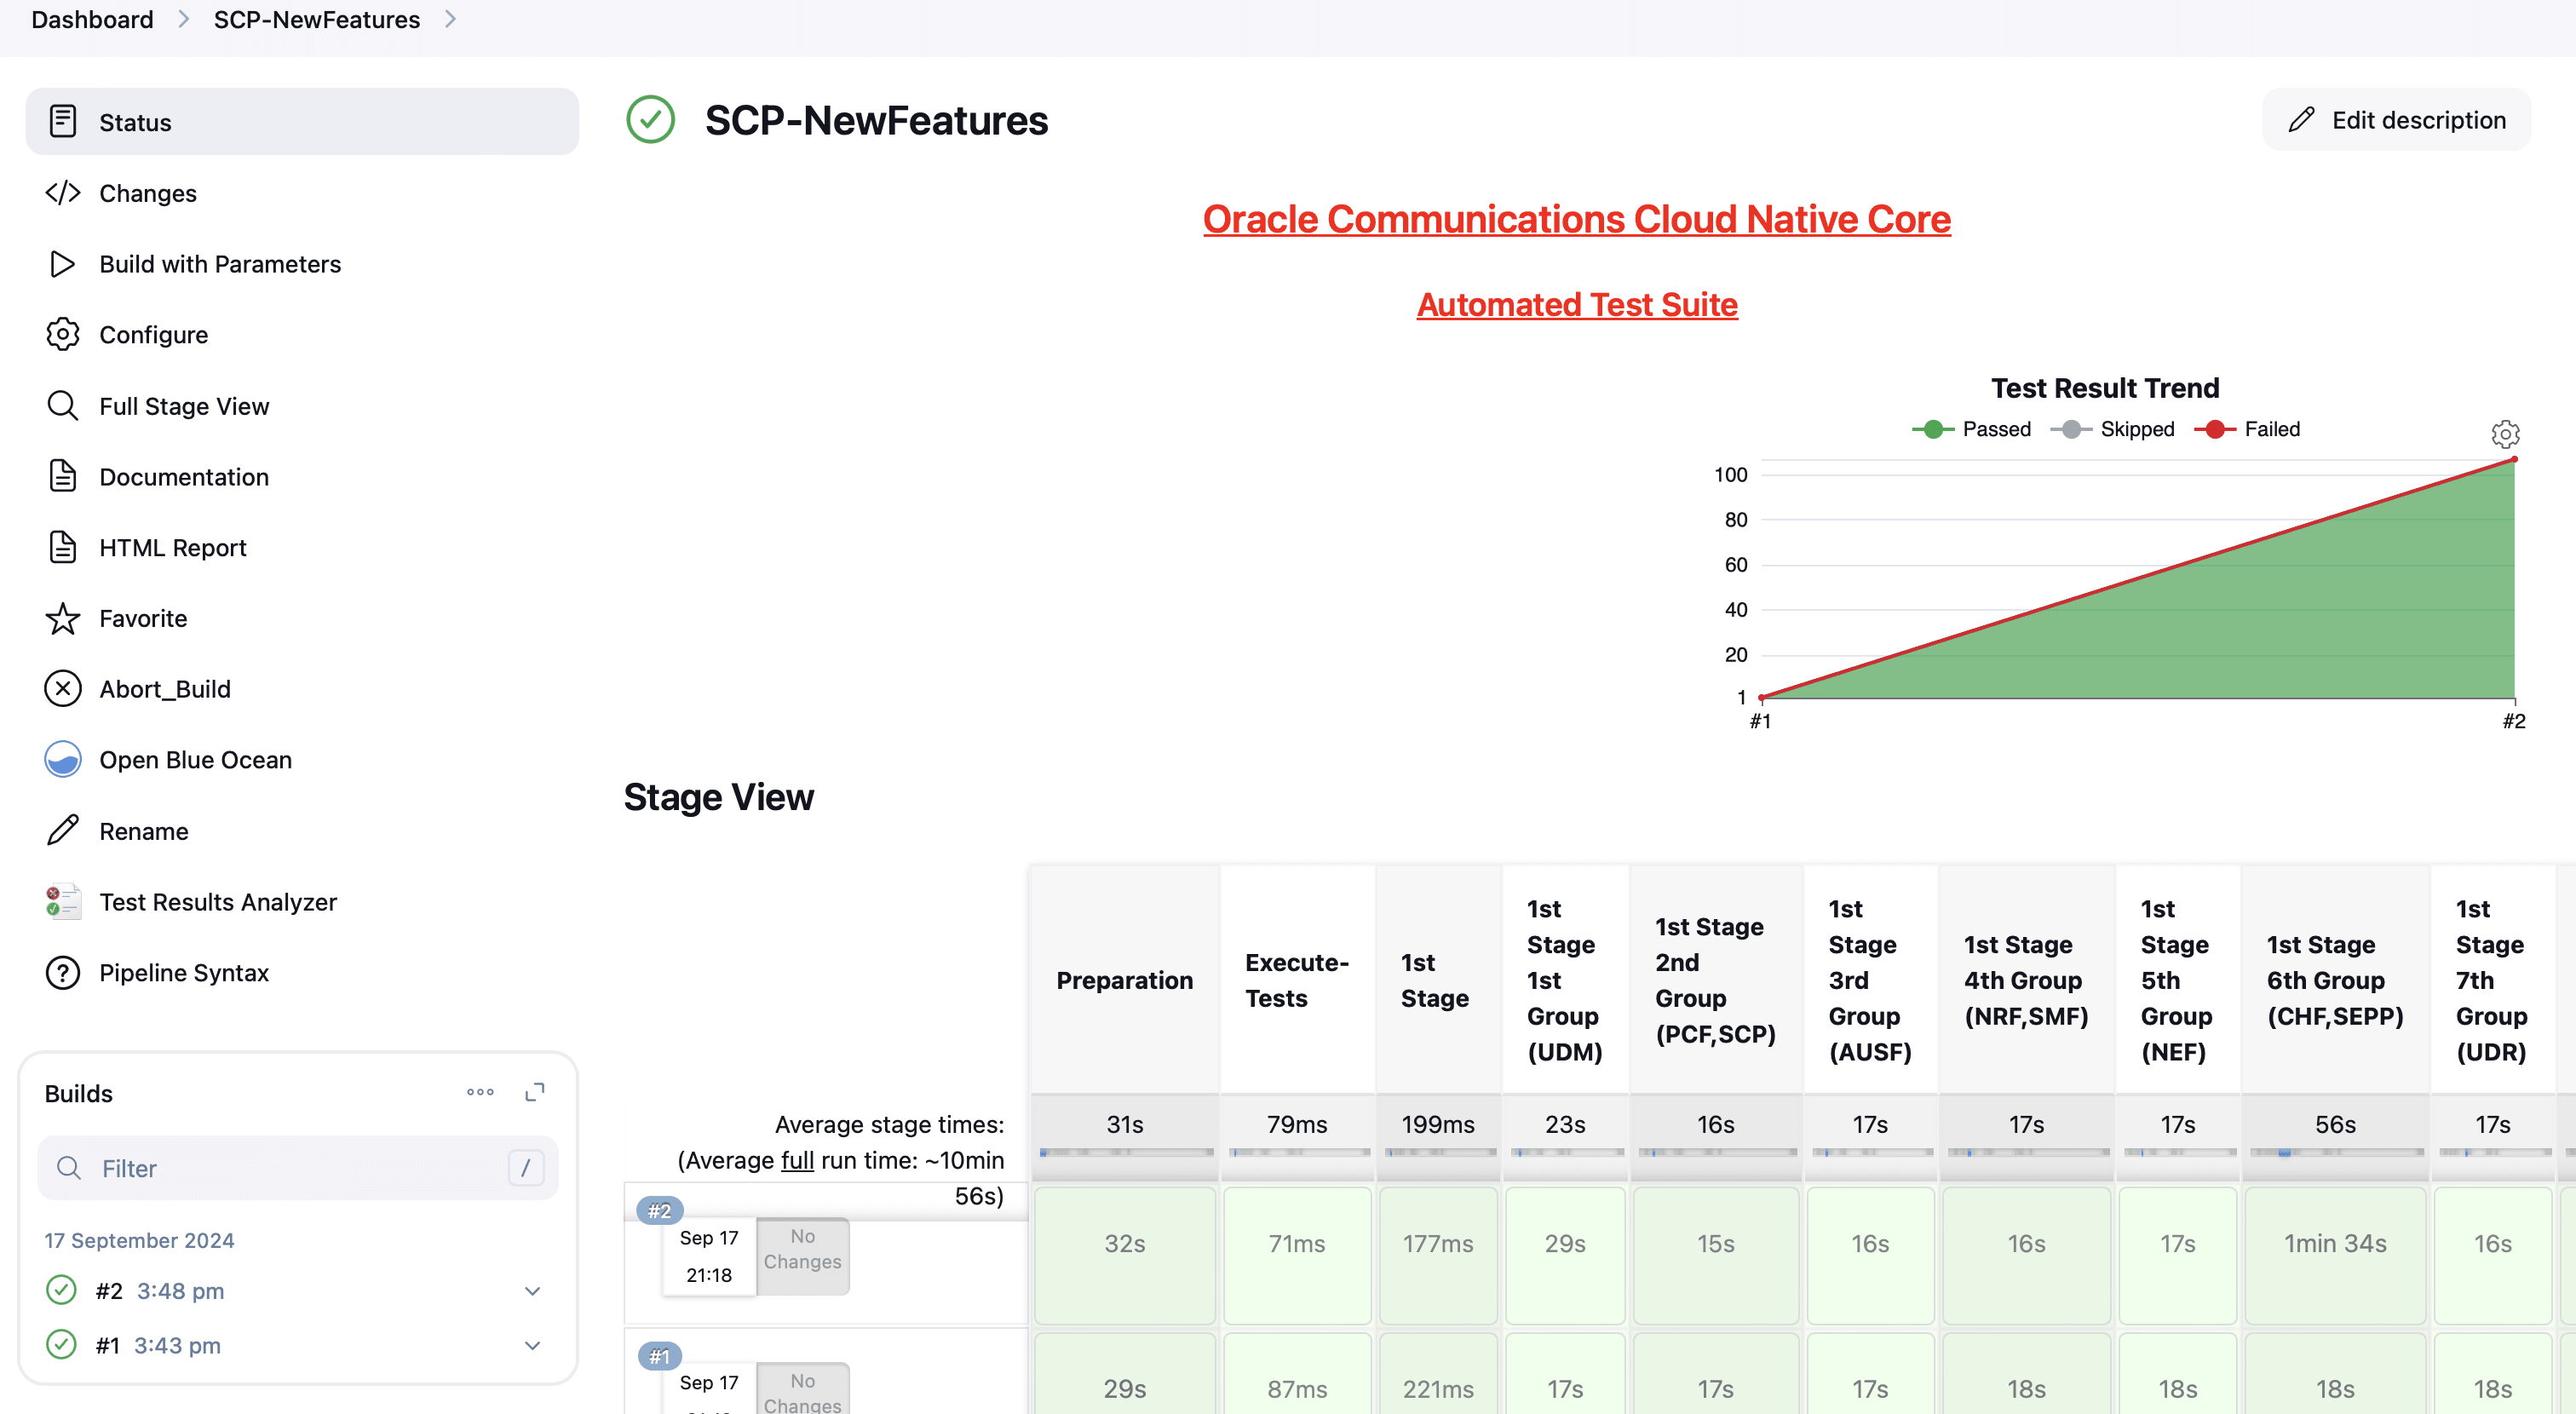The width and height of the screenshot is (2576, 1414).
Task: Click the Pipeline Syntax help icon
Action: (62, 973)
